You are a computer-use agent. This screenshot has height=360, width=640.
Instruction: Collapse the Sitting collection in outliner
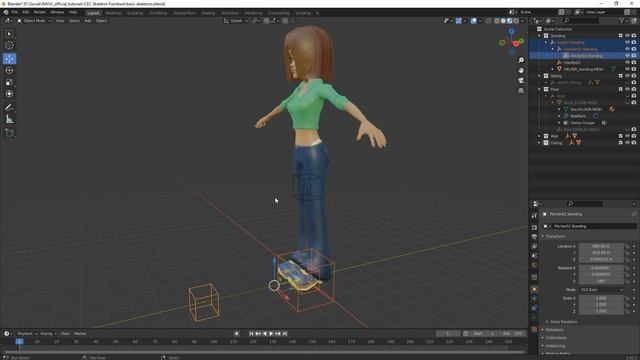point(540,76)
